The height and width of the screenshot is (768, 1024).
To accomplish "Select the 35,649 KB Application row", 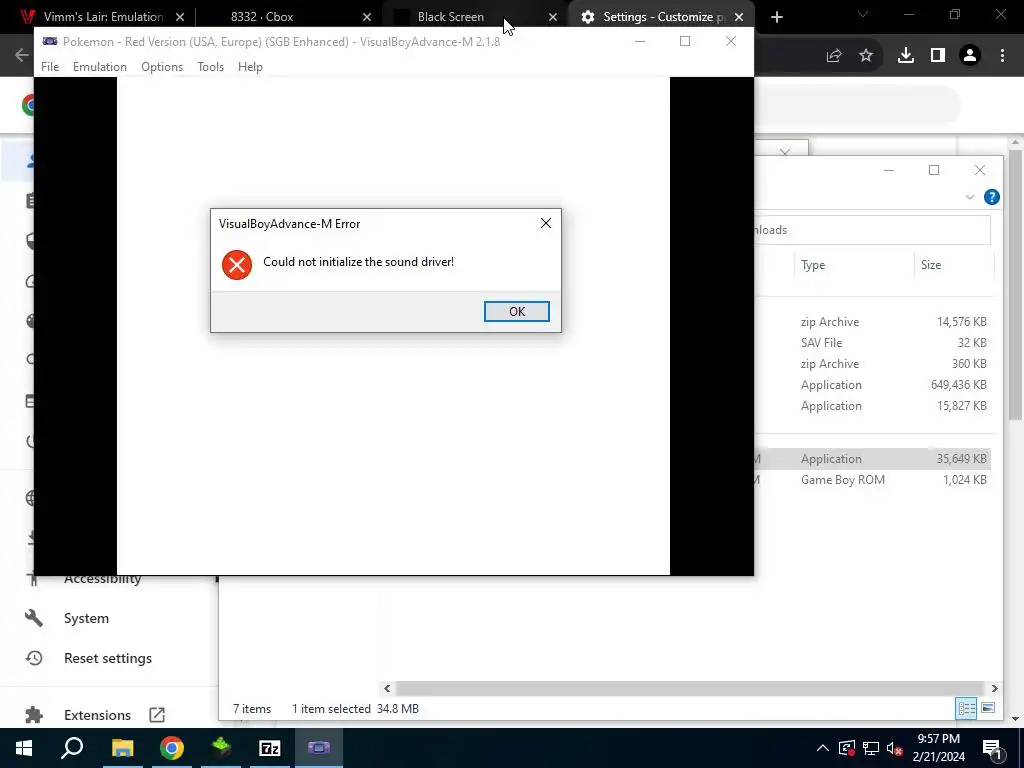I will (x=872, y=458).
